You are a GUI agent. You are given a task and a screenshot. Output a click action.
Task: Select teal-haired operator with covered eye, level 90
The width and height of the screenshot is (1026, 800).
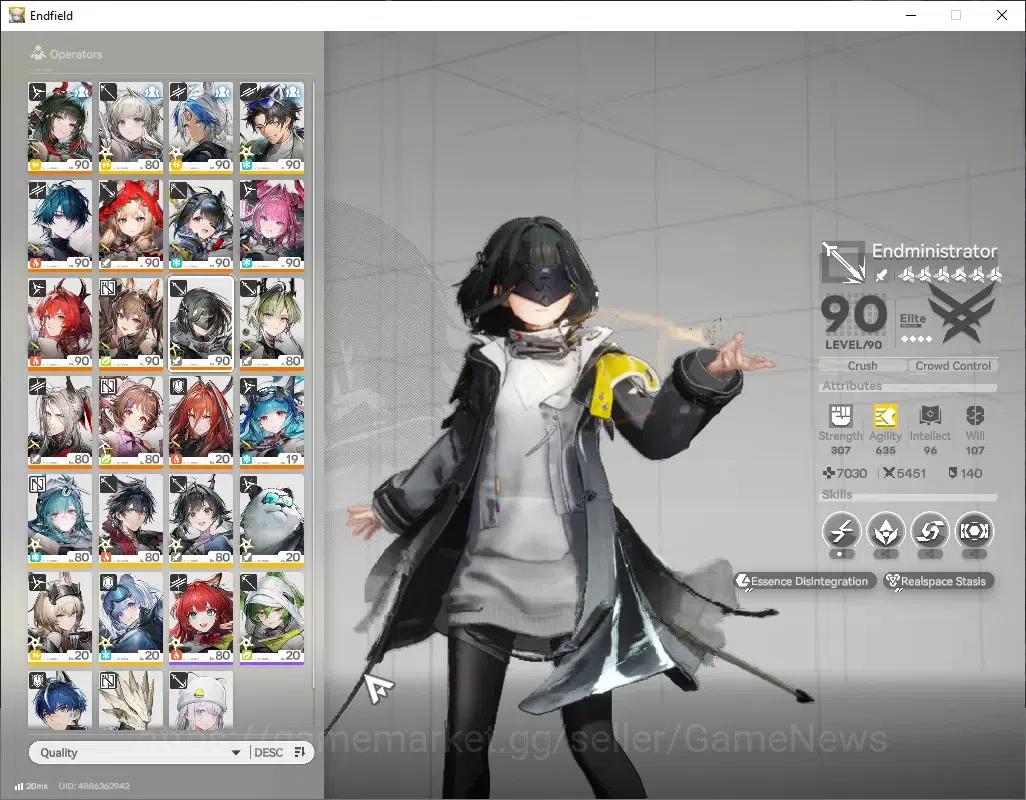click(x=60, y=226)
